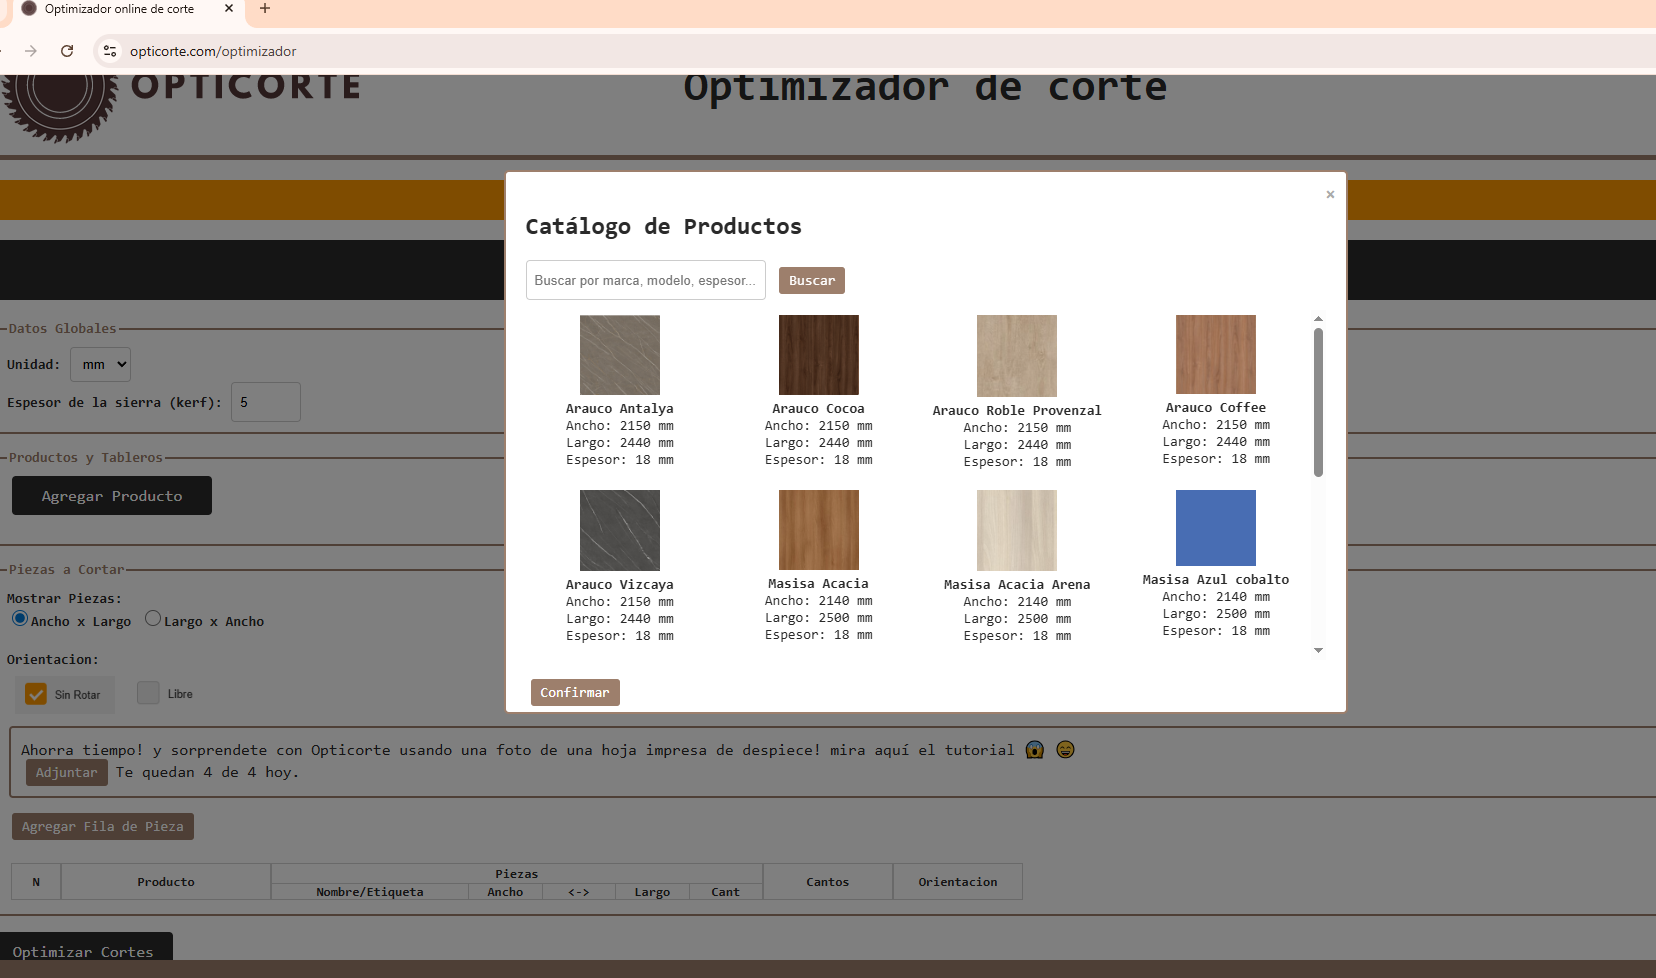Select the Masisa Azul cobalto blue swatch
Image resolution: width=1656 pixels, height=978 pixels.
pos(1215,528)
